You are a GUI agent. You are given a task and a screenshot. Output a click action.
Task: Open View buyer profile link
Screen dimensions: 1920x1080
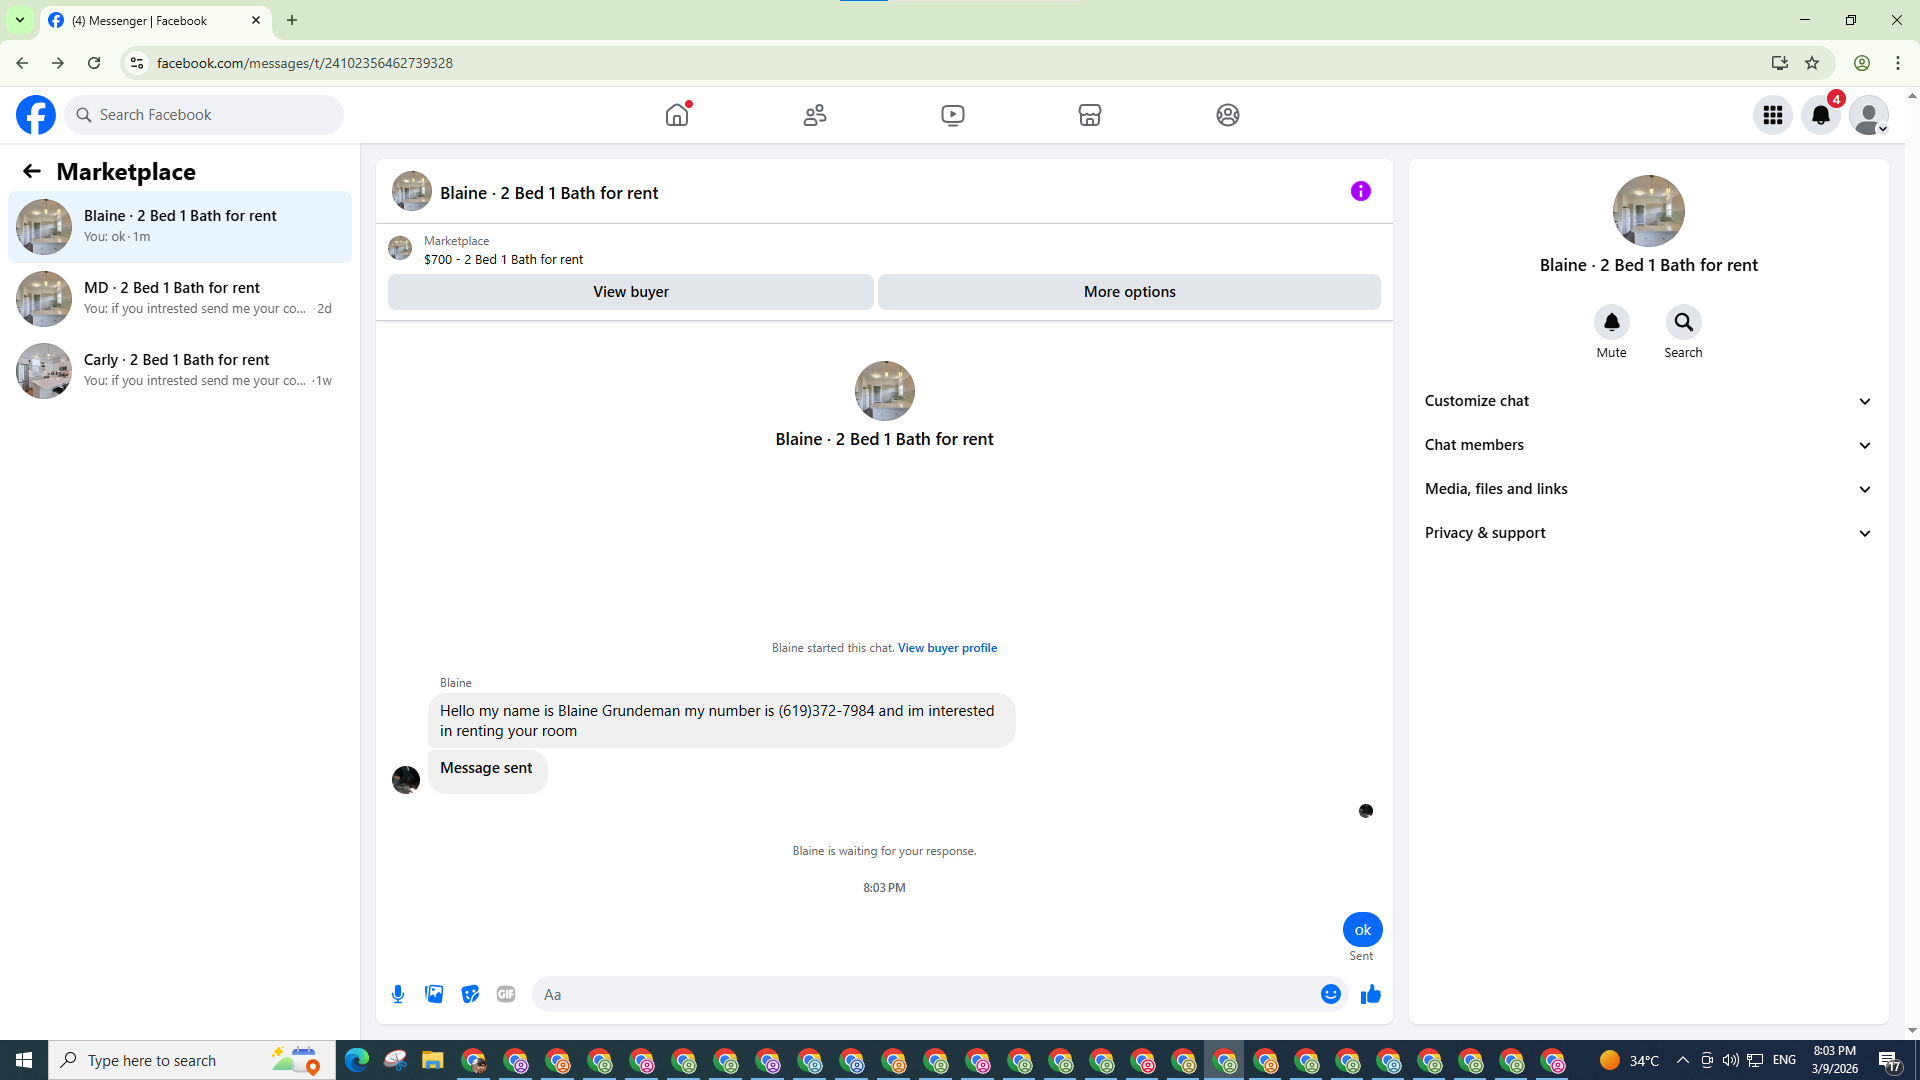click(946, 648)
